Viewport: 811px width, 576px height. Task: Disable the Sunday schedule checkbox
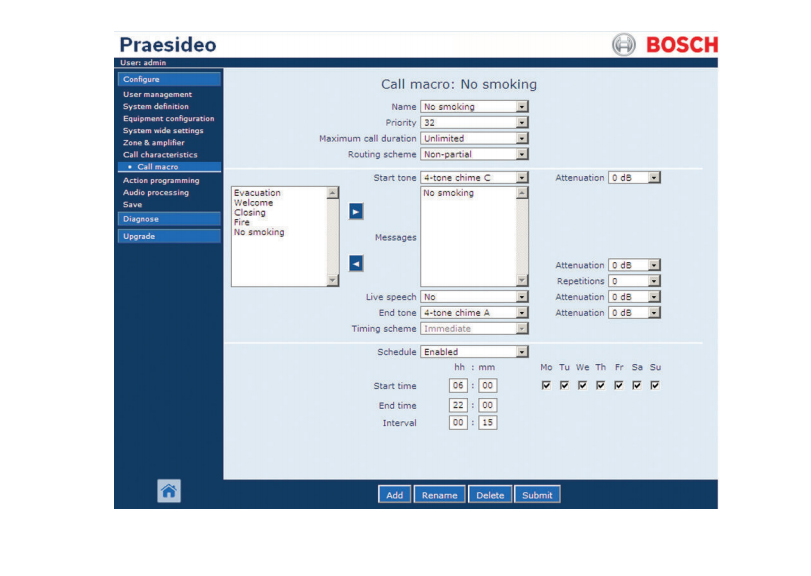655,385
